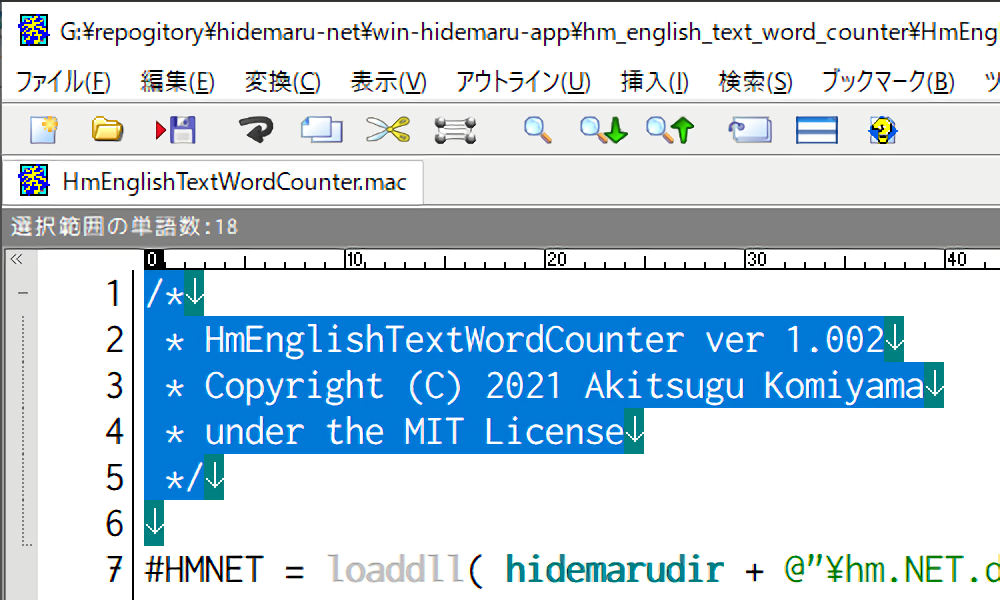
Task: Click line number 6 in the gutter
Action: [x=114, y=523]
